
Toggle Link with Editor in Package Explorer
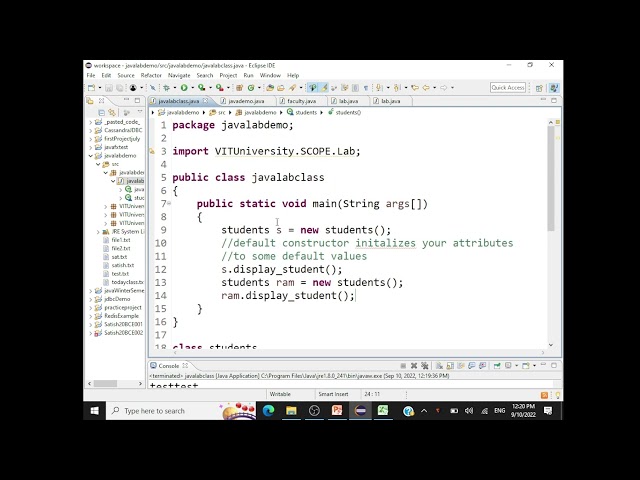click(x=111, y=112)
